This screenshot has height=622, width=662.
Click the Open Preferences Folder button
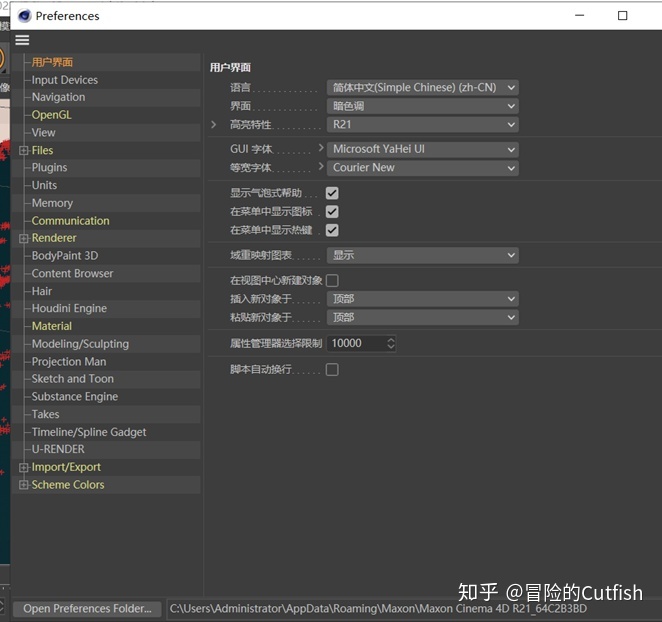point(87,609)
